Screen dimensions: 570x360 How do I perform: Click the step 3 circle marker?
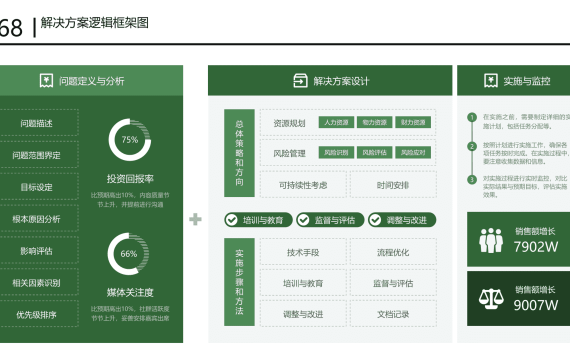tap(472, 179)
